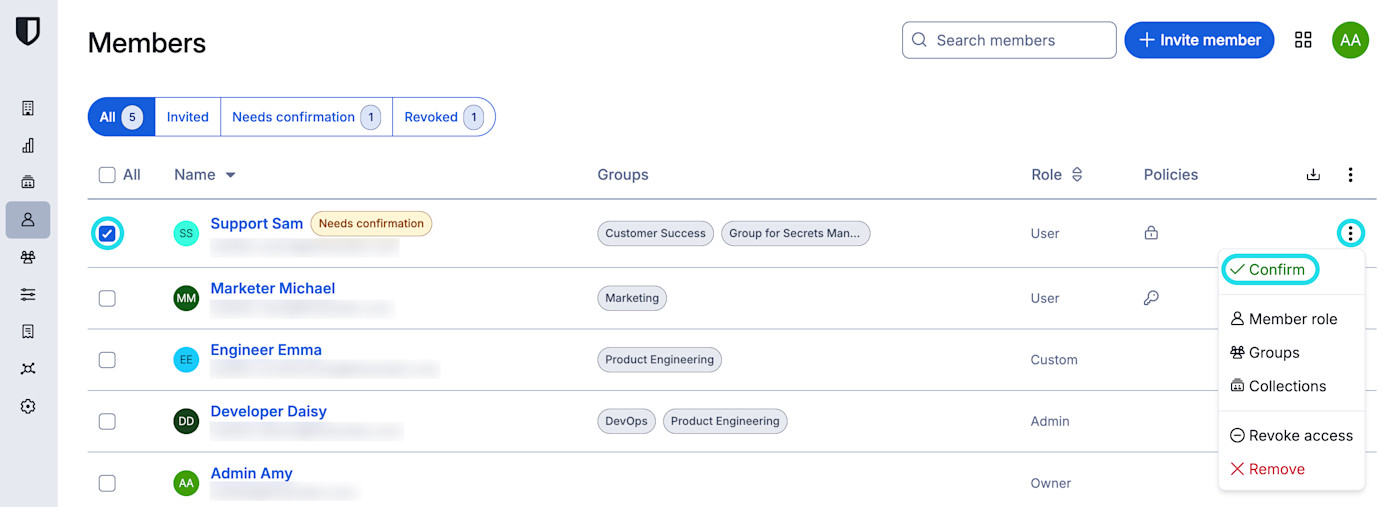Open the header bulk options three-dot menu
Screen dimensions: 1400x507
(x=1350, y=175)
